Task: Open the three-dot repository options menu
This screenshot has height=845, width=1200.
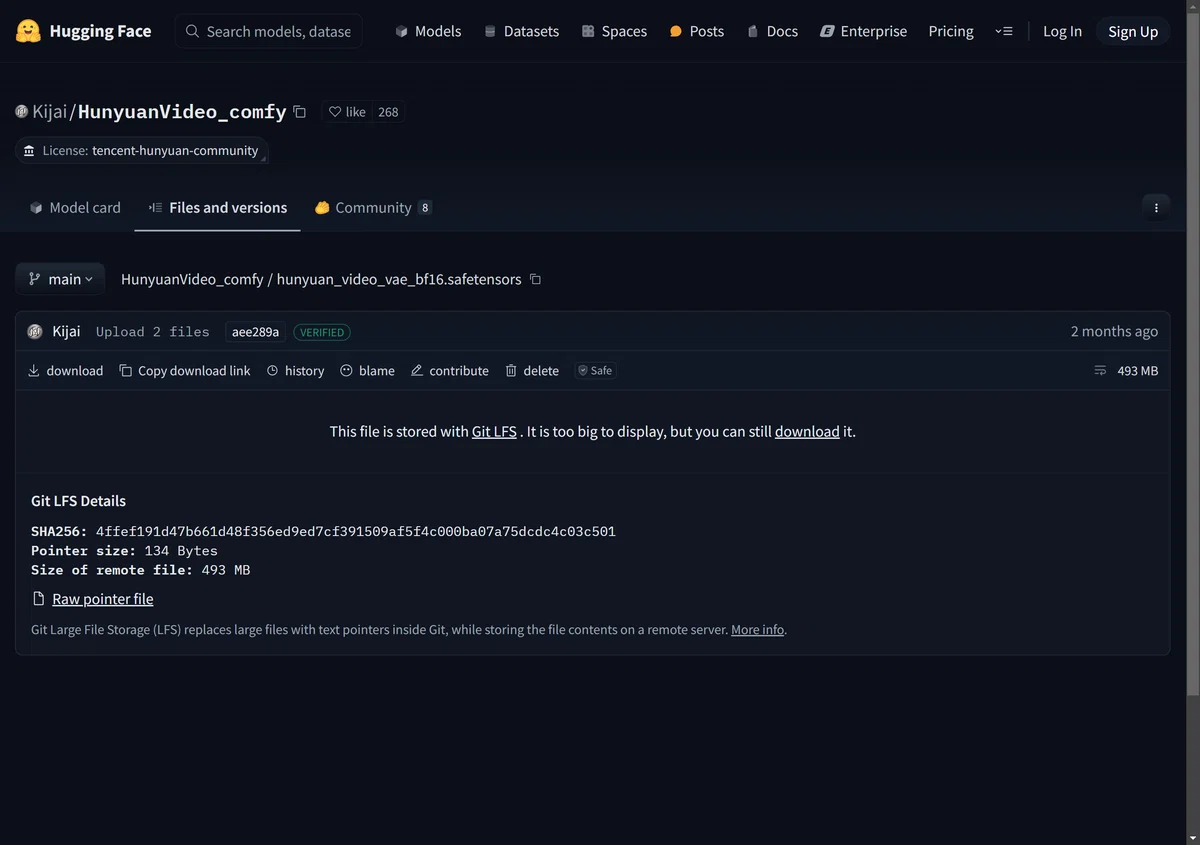Action: click(x=1156, y=208)
